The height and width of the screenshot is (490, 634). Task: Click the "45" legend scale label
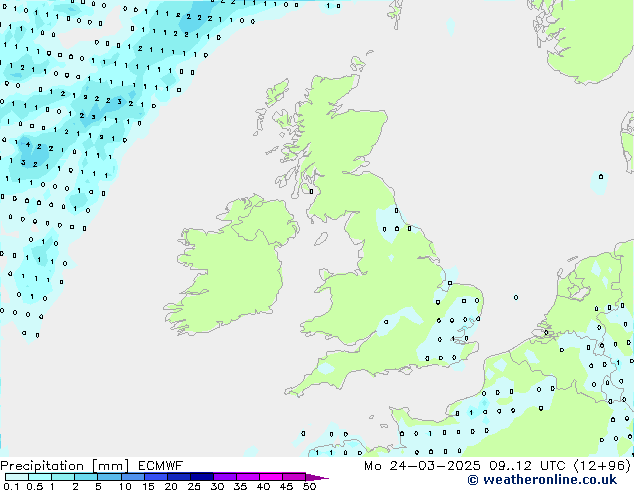click(287, 486)
